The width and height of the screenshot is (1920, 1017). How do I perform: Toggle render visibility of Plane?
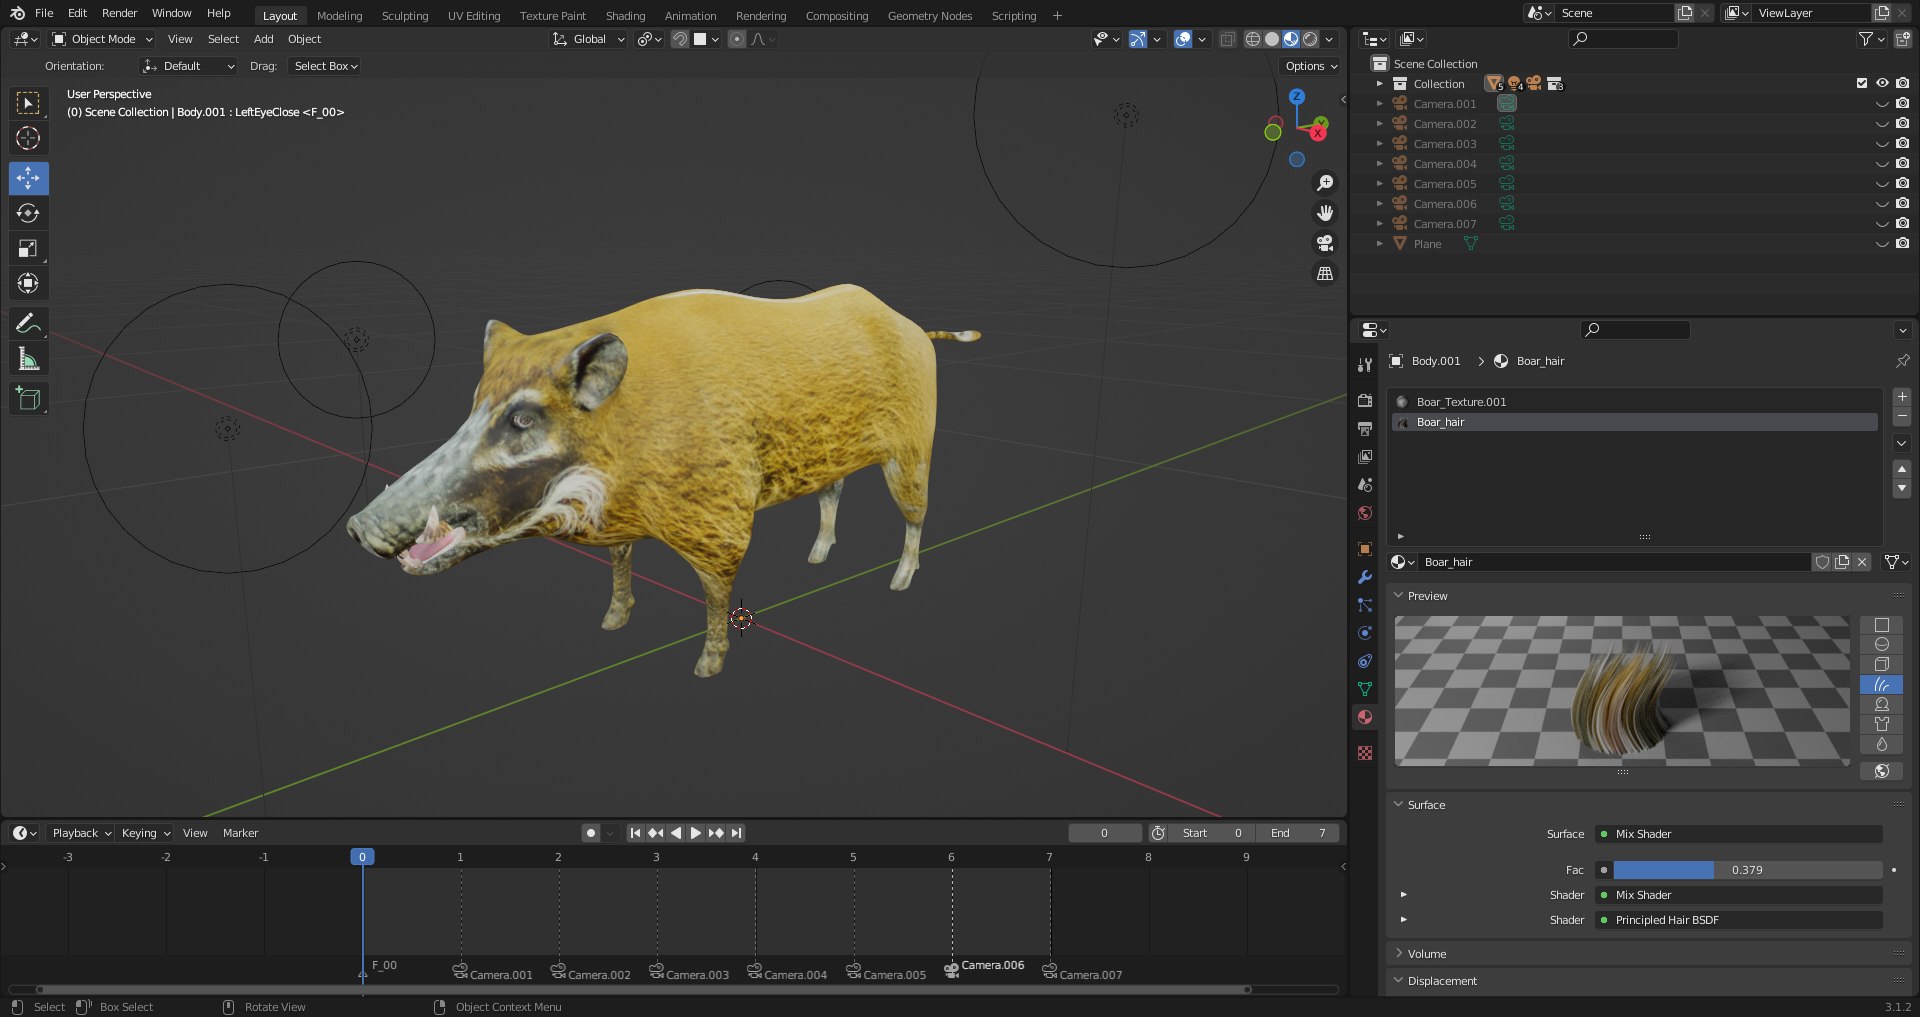click(1902, 244)
